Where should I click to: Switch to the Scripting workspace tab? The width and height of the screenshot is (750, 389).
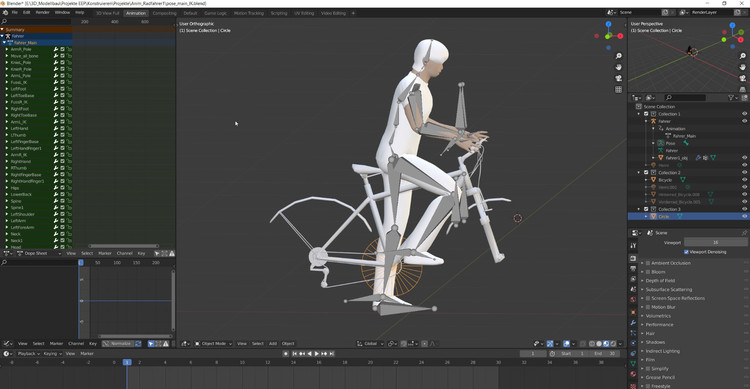[x=279, y=13]
